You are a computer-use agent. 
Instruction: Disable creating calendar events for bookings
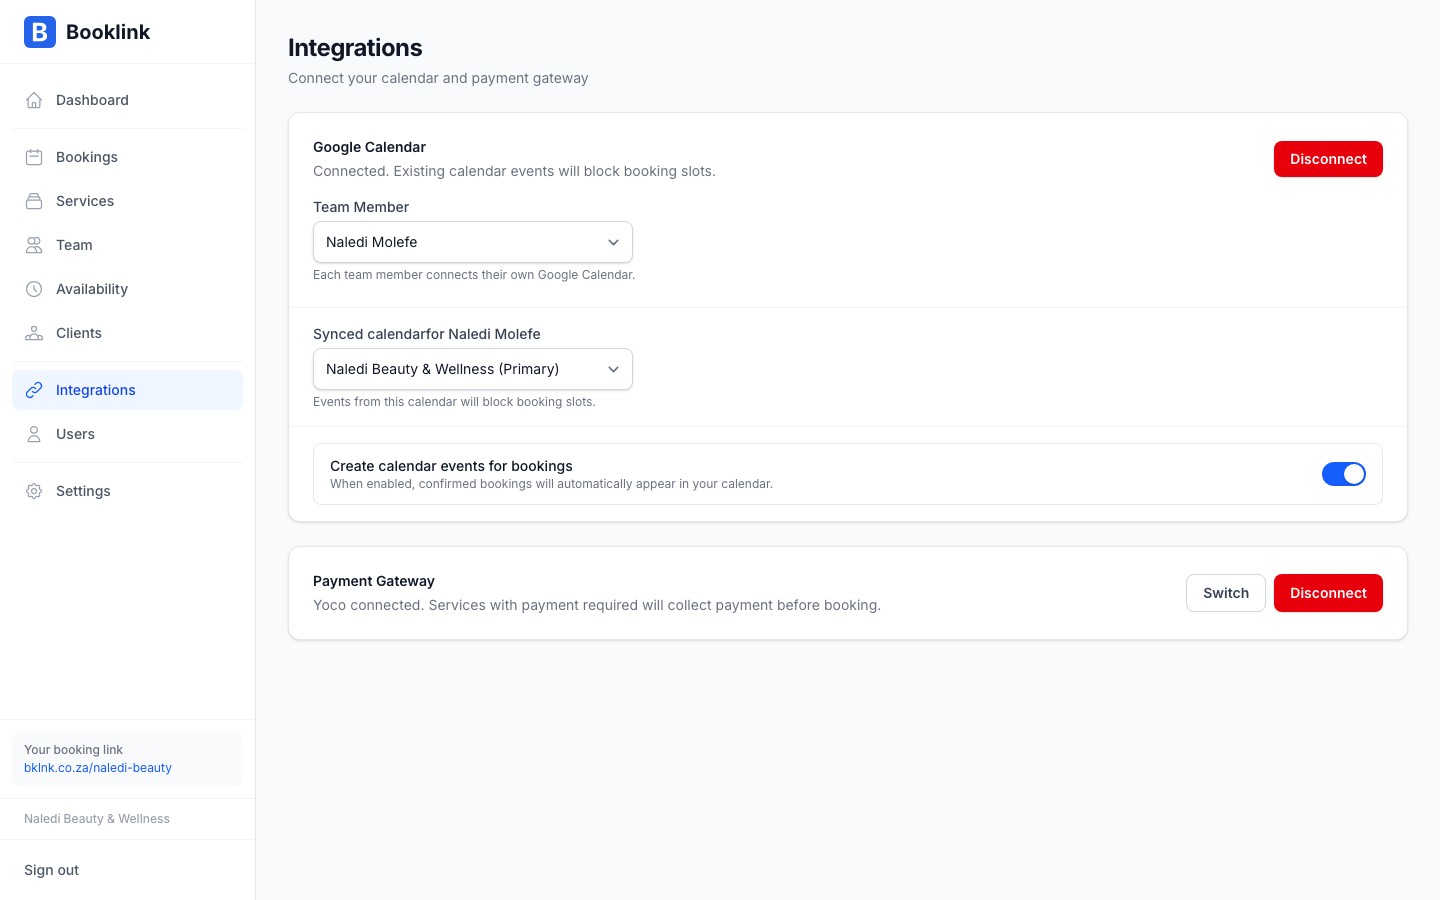[x=1344, y=474]
